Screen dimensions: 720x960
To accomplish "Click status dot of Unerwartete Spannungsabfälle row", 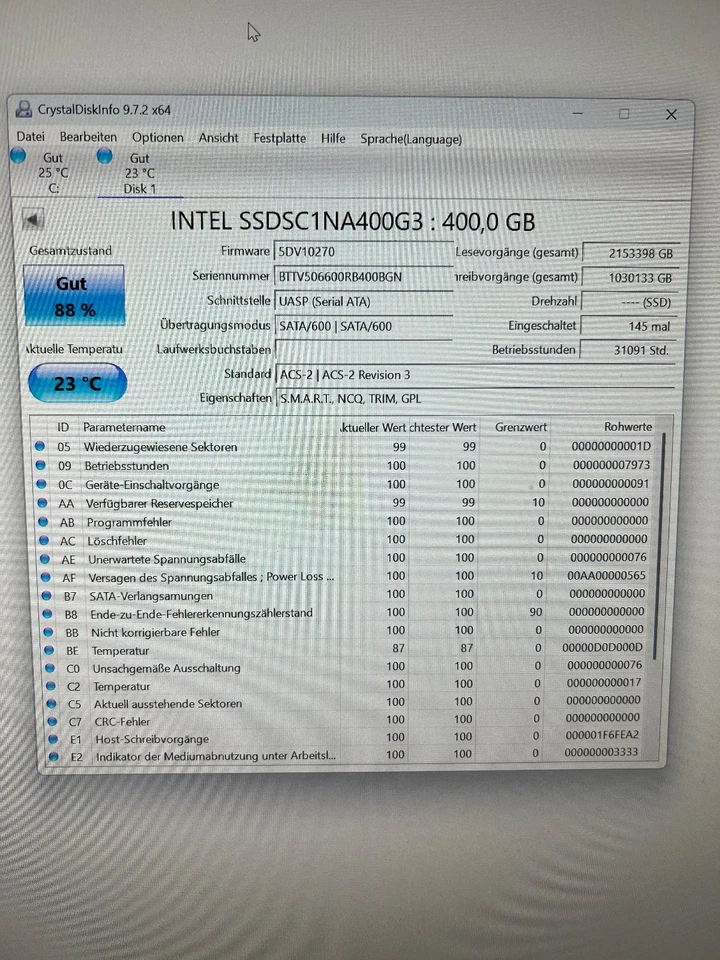I will pos(45,559).
